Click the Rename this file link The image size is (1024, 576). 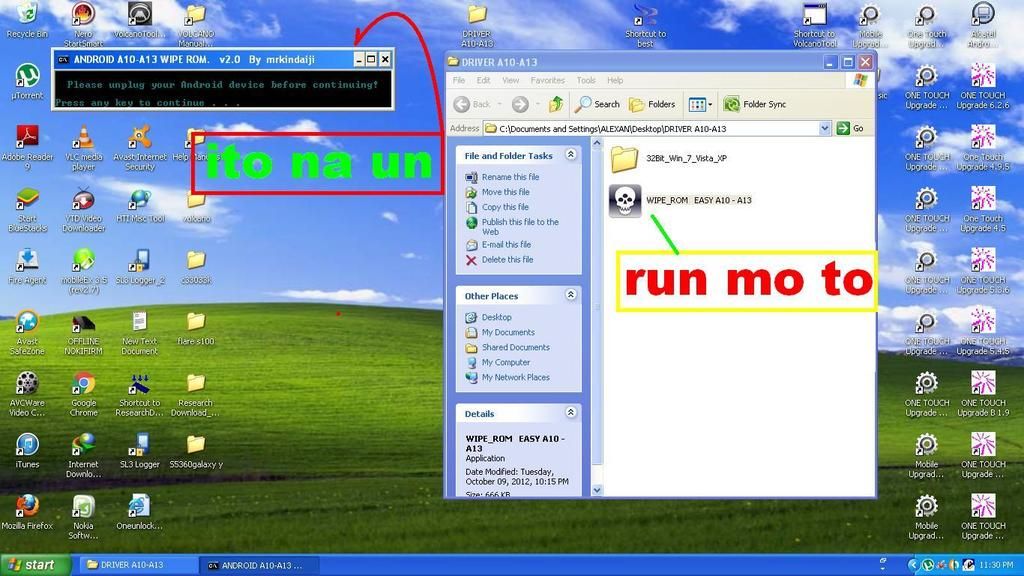coord(510,177)
